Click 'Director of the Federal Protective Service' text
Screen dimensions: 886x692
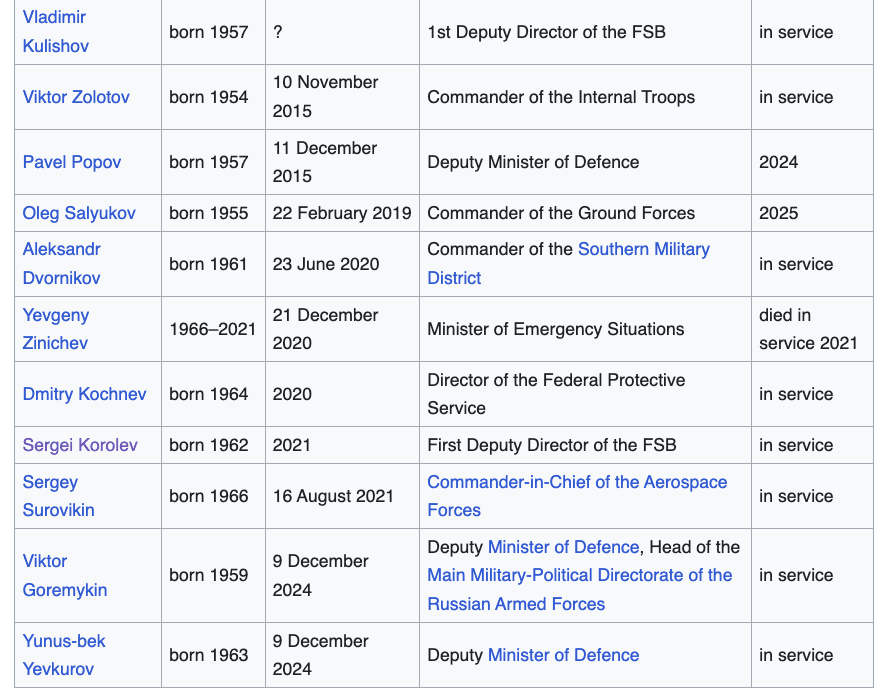[x=557, y=394]
